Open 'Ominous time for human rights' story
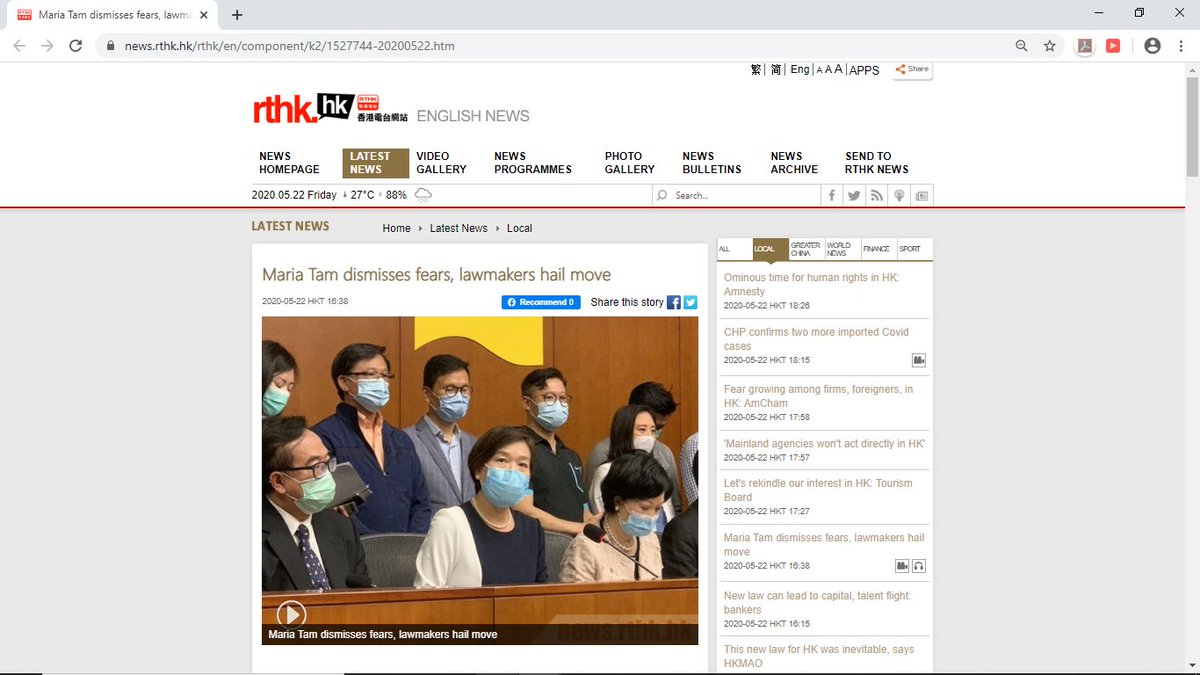Screen dimensions: 1200x675 point(811,284)
